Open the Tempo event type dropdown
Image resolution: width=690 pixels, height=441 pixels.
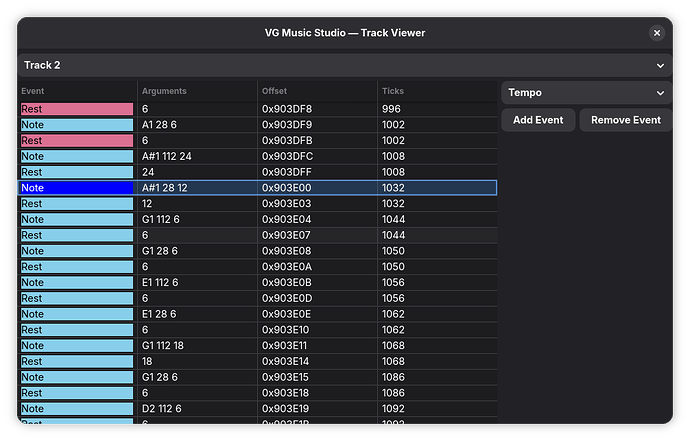587,93
